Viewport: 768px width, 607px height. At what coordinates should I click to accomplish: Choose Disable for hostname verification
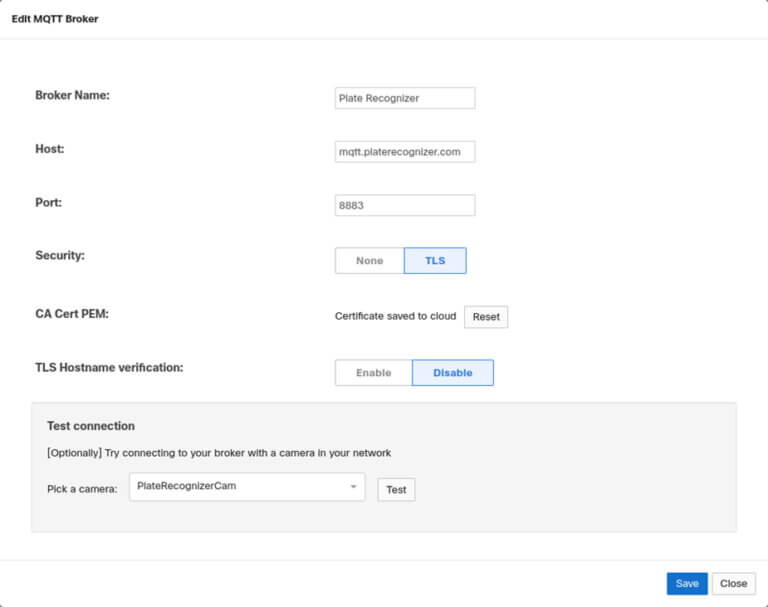pos(453,373)
